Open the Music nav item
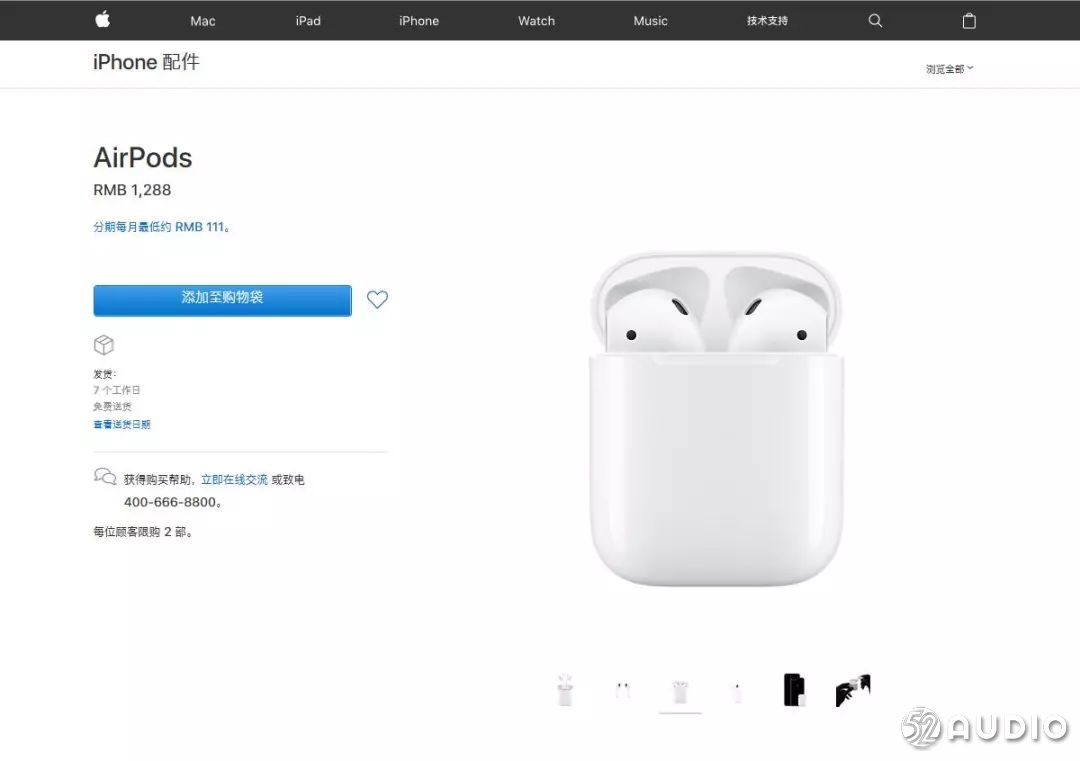Image resolution: width=1080 pixels, height=761 pixels. (x=650, y=21)
